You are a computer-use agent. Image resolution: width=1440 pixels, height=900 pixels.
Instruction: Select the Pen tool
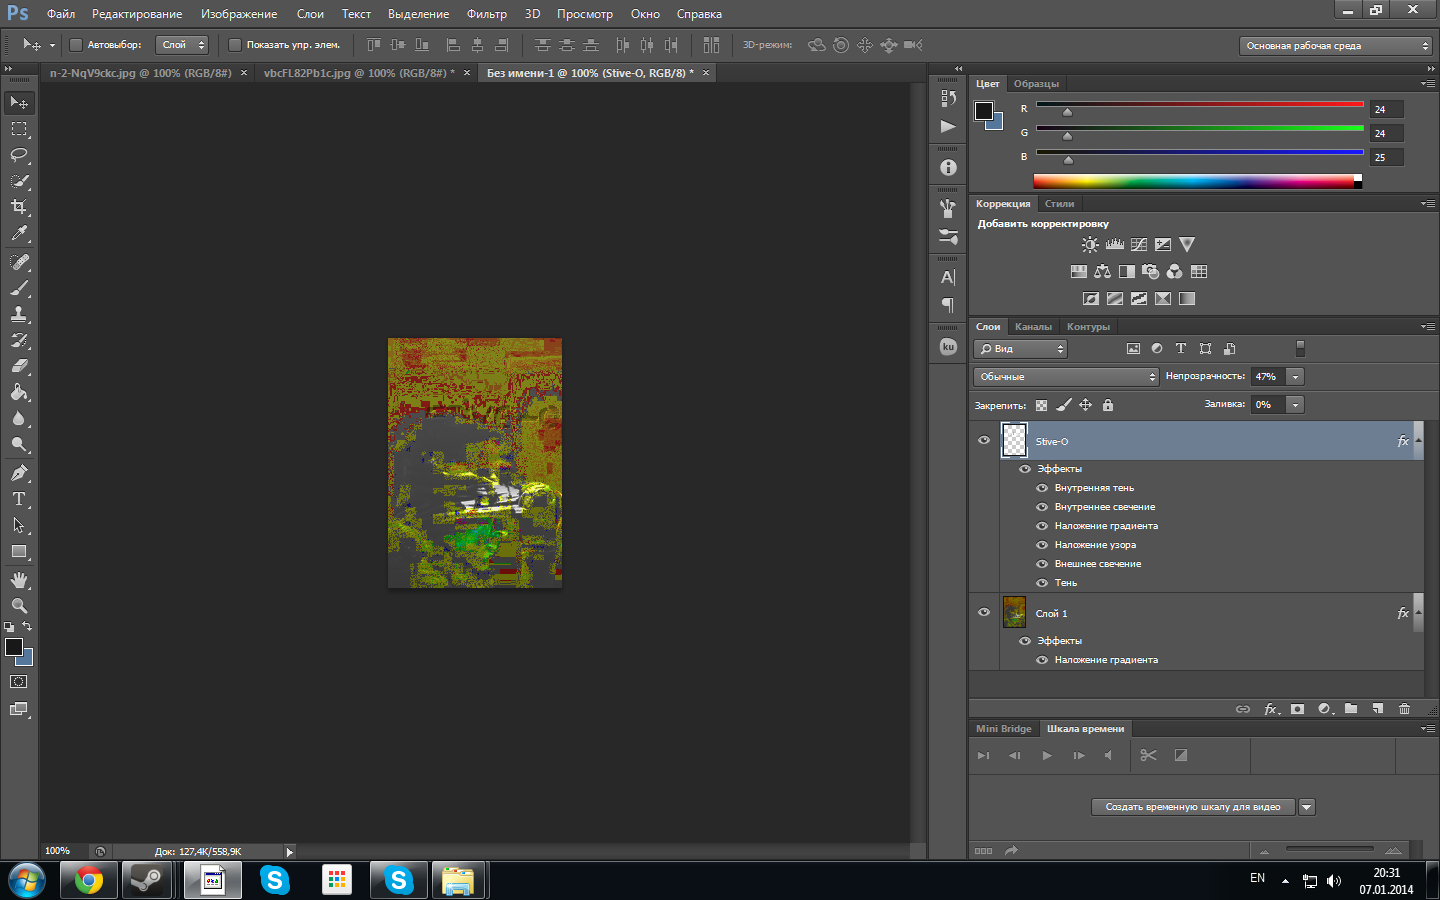tap(19, 473)
